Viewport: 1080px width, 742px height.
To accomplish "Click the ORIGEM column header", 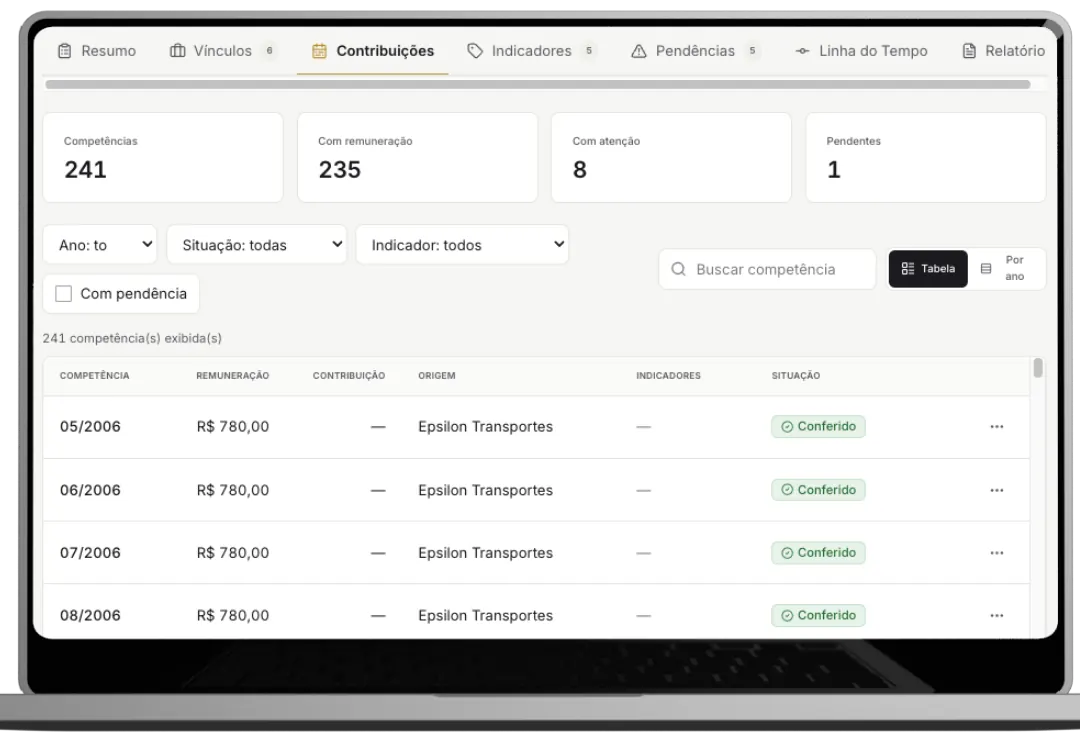I will tap(437, 376).
